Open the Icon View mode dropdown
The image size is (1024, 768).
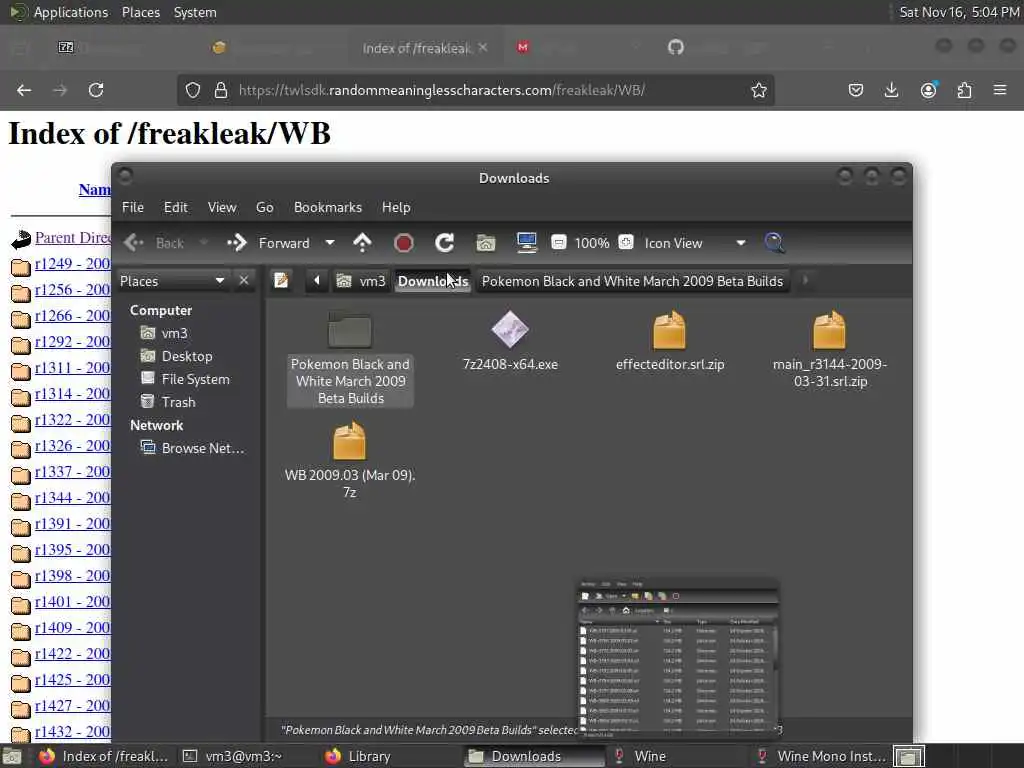741,243
